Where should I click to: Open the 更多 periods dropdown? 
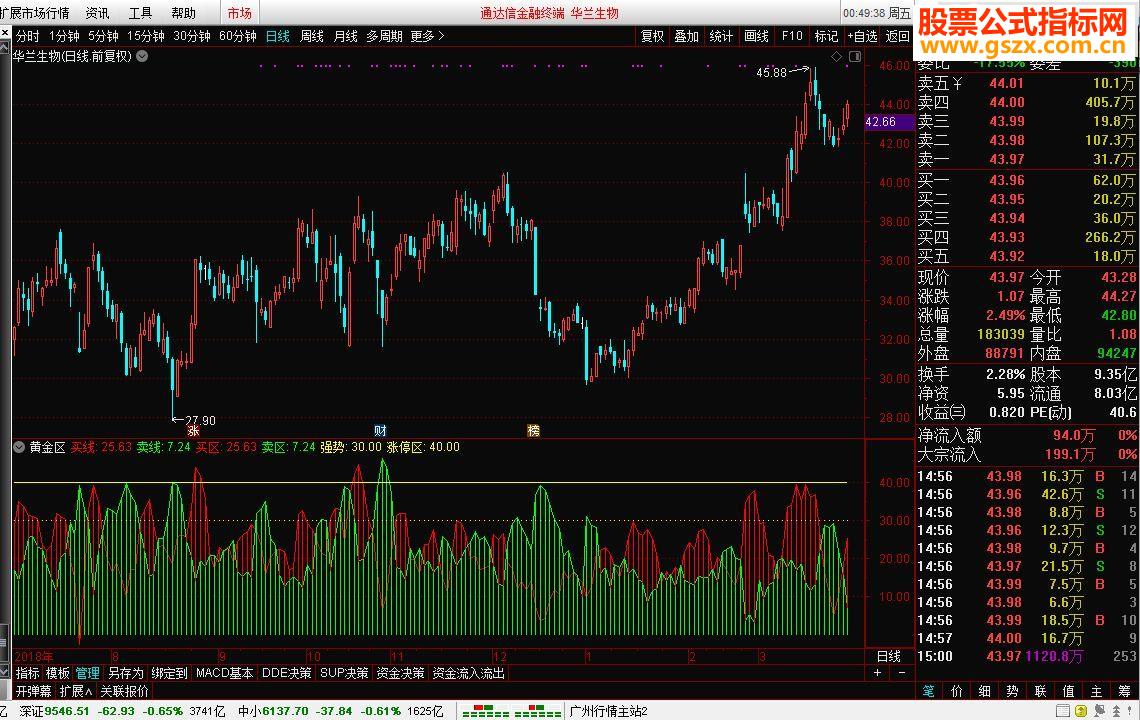tap(427, 36)
